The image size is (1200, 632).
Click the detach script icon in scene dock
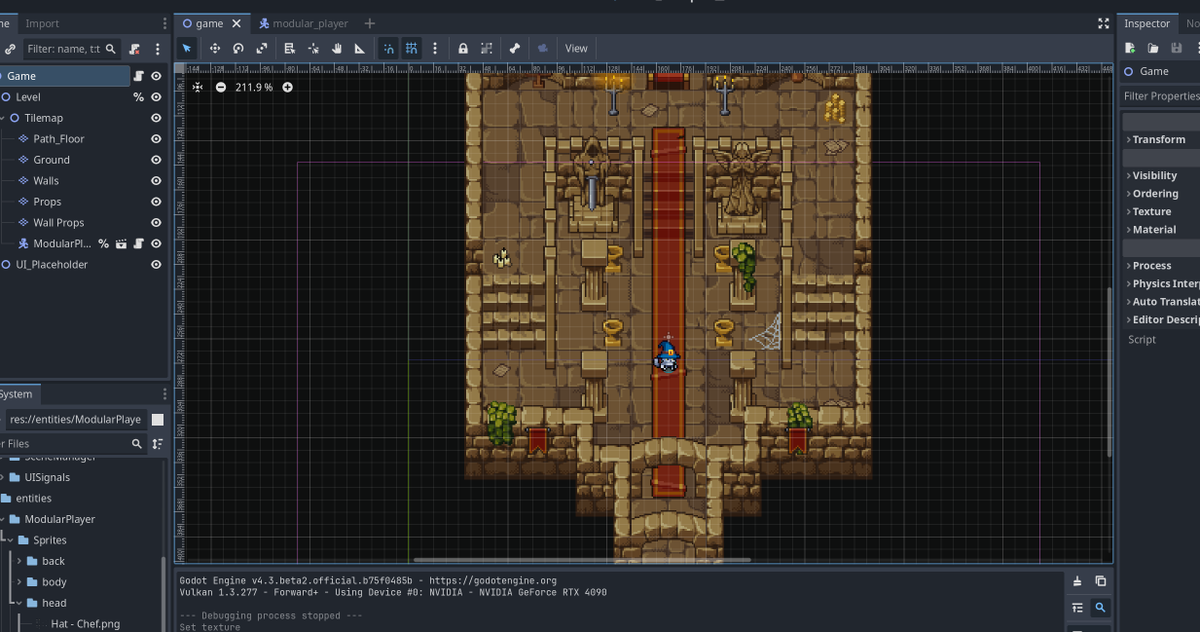pyautogui.click(x=135, y=48)
